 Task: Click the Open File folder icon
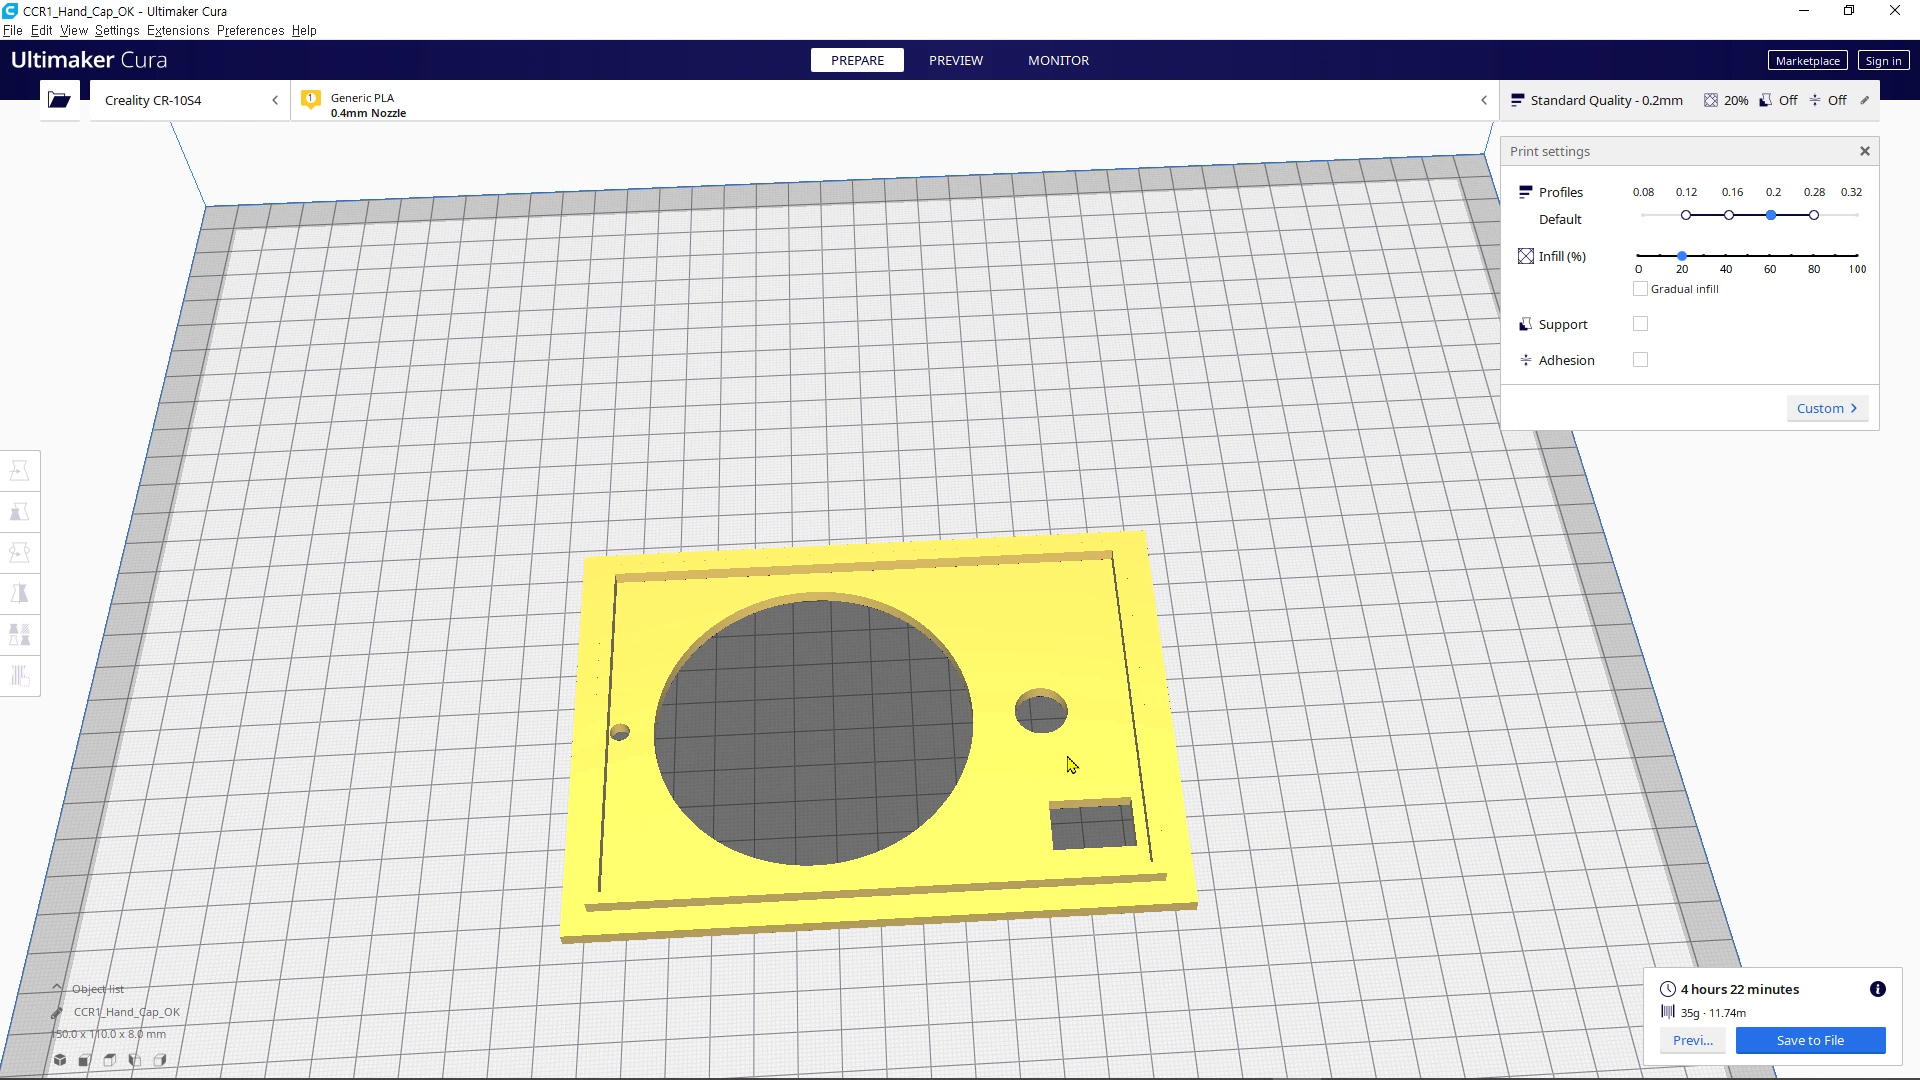59,100
